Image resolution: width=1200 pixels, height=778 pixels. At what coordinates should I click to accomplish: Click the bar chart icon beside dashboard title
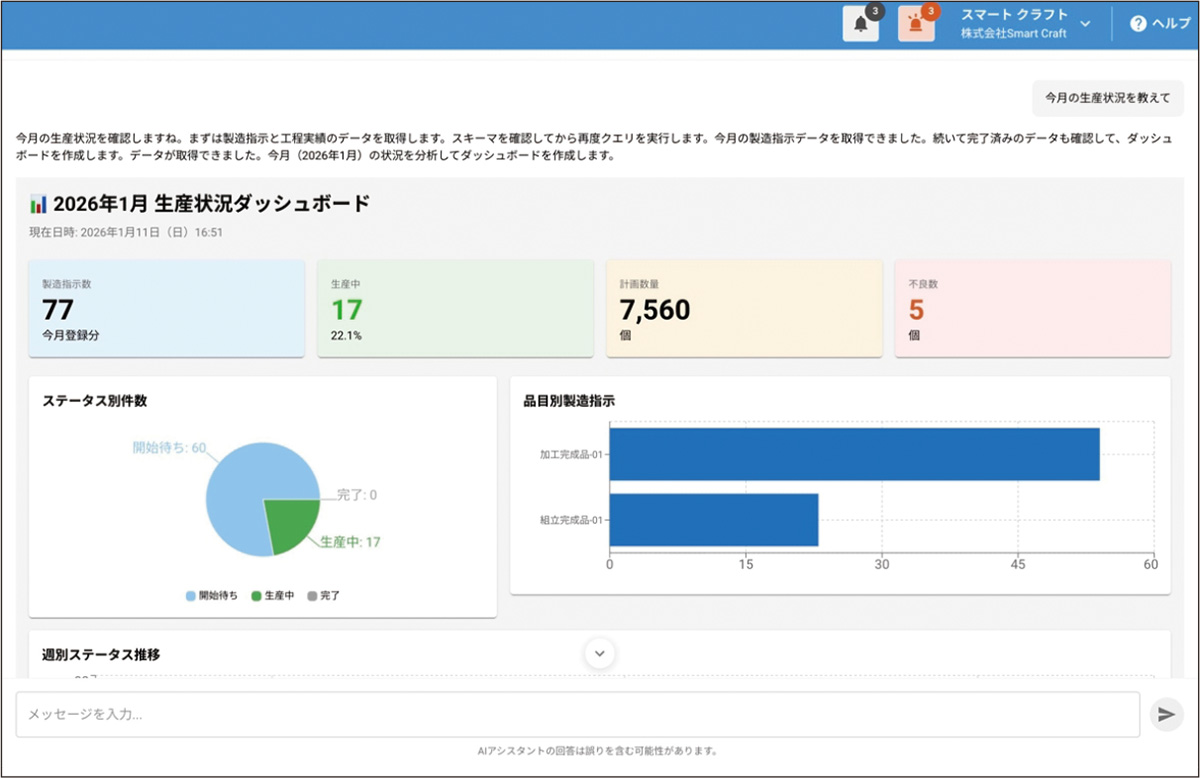(x=39, y=204)
